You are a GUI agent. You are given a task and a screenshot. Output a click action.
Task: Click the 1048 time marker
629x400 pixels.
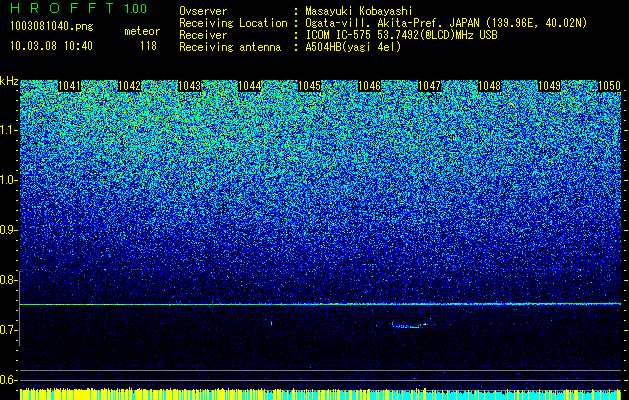click(489, 86)
